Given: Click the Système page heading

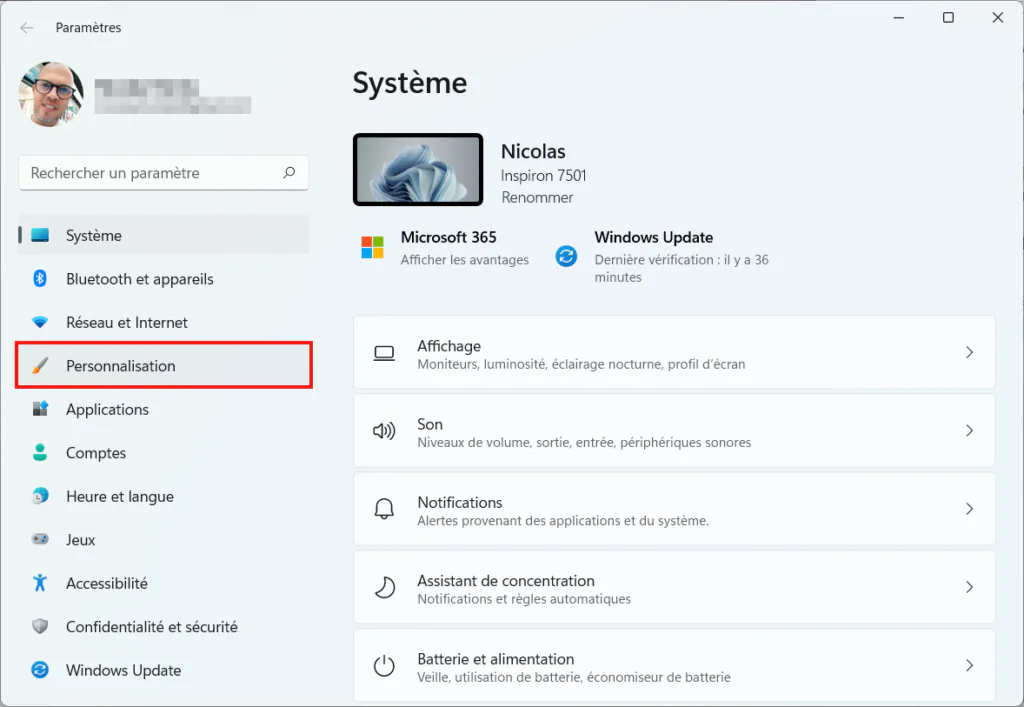Looking at the screenshot, I should pyautogui.click(x=410, y=83).
